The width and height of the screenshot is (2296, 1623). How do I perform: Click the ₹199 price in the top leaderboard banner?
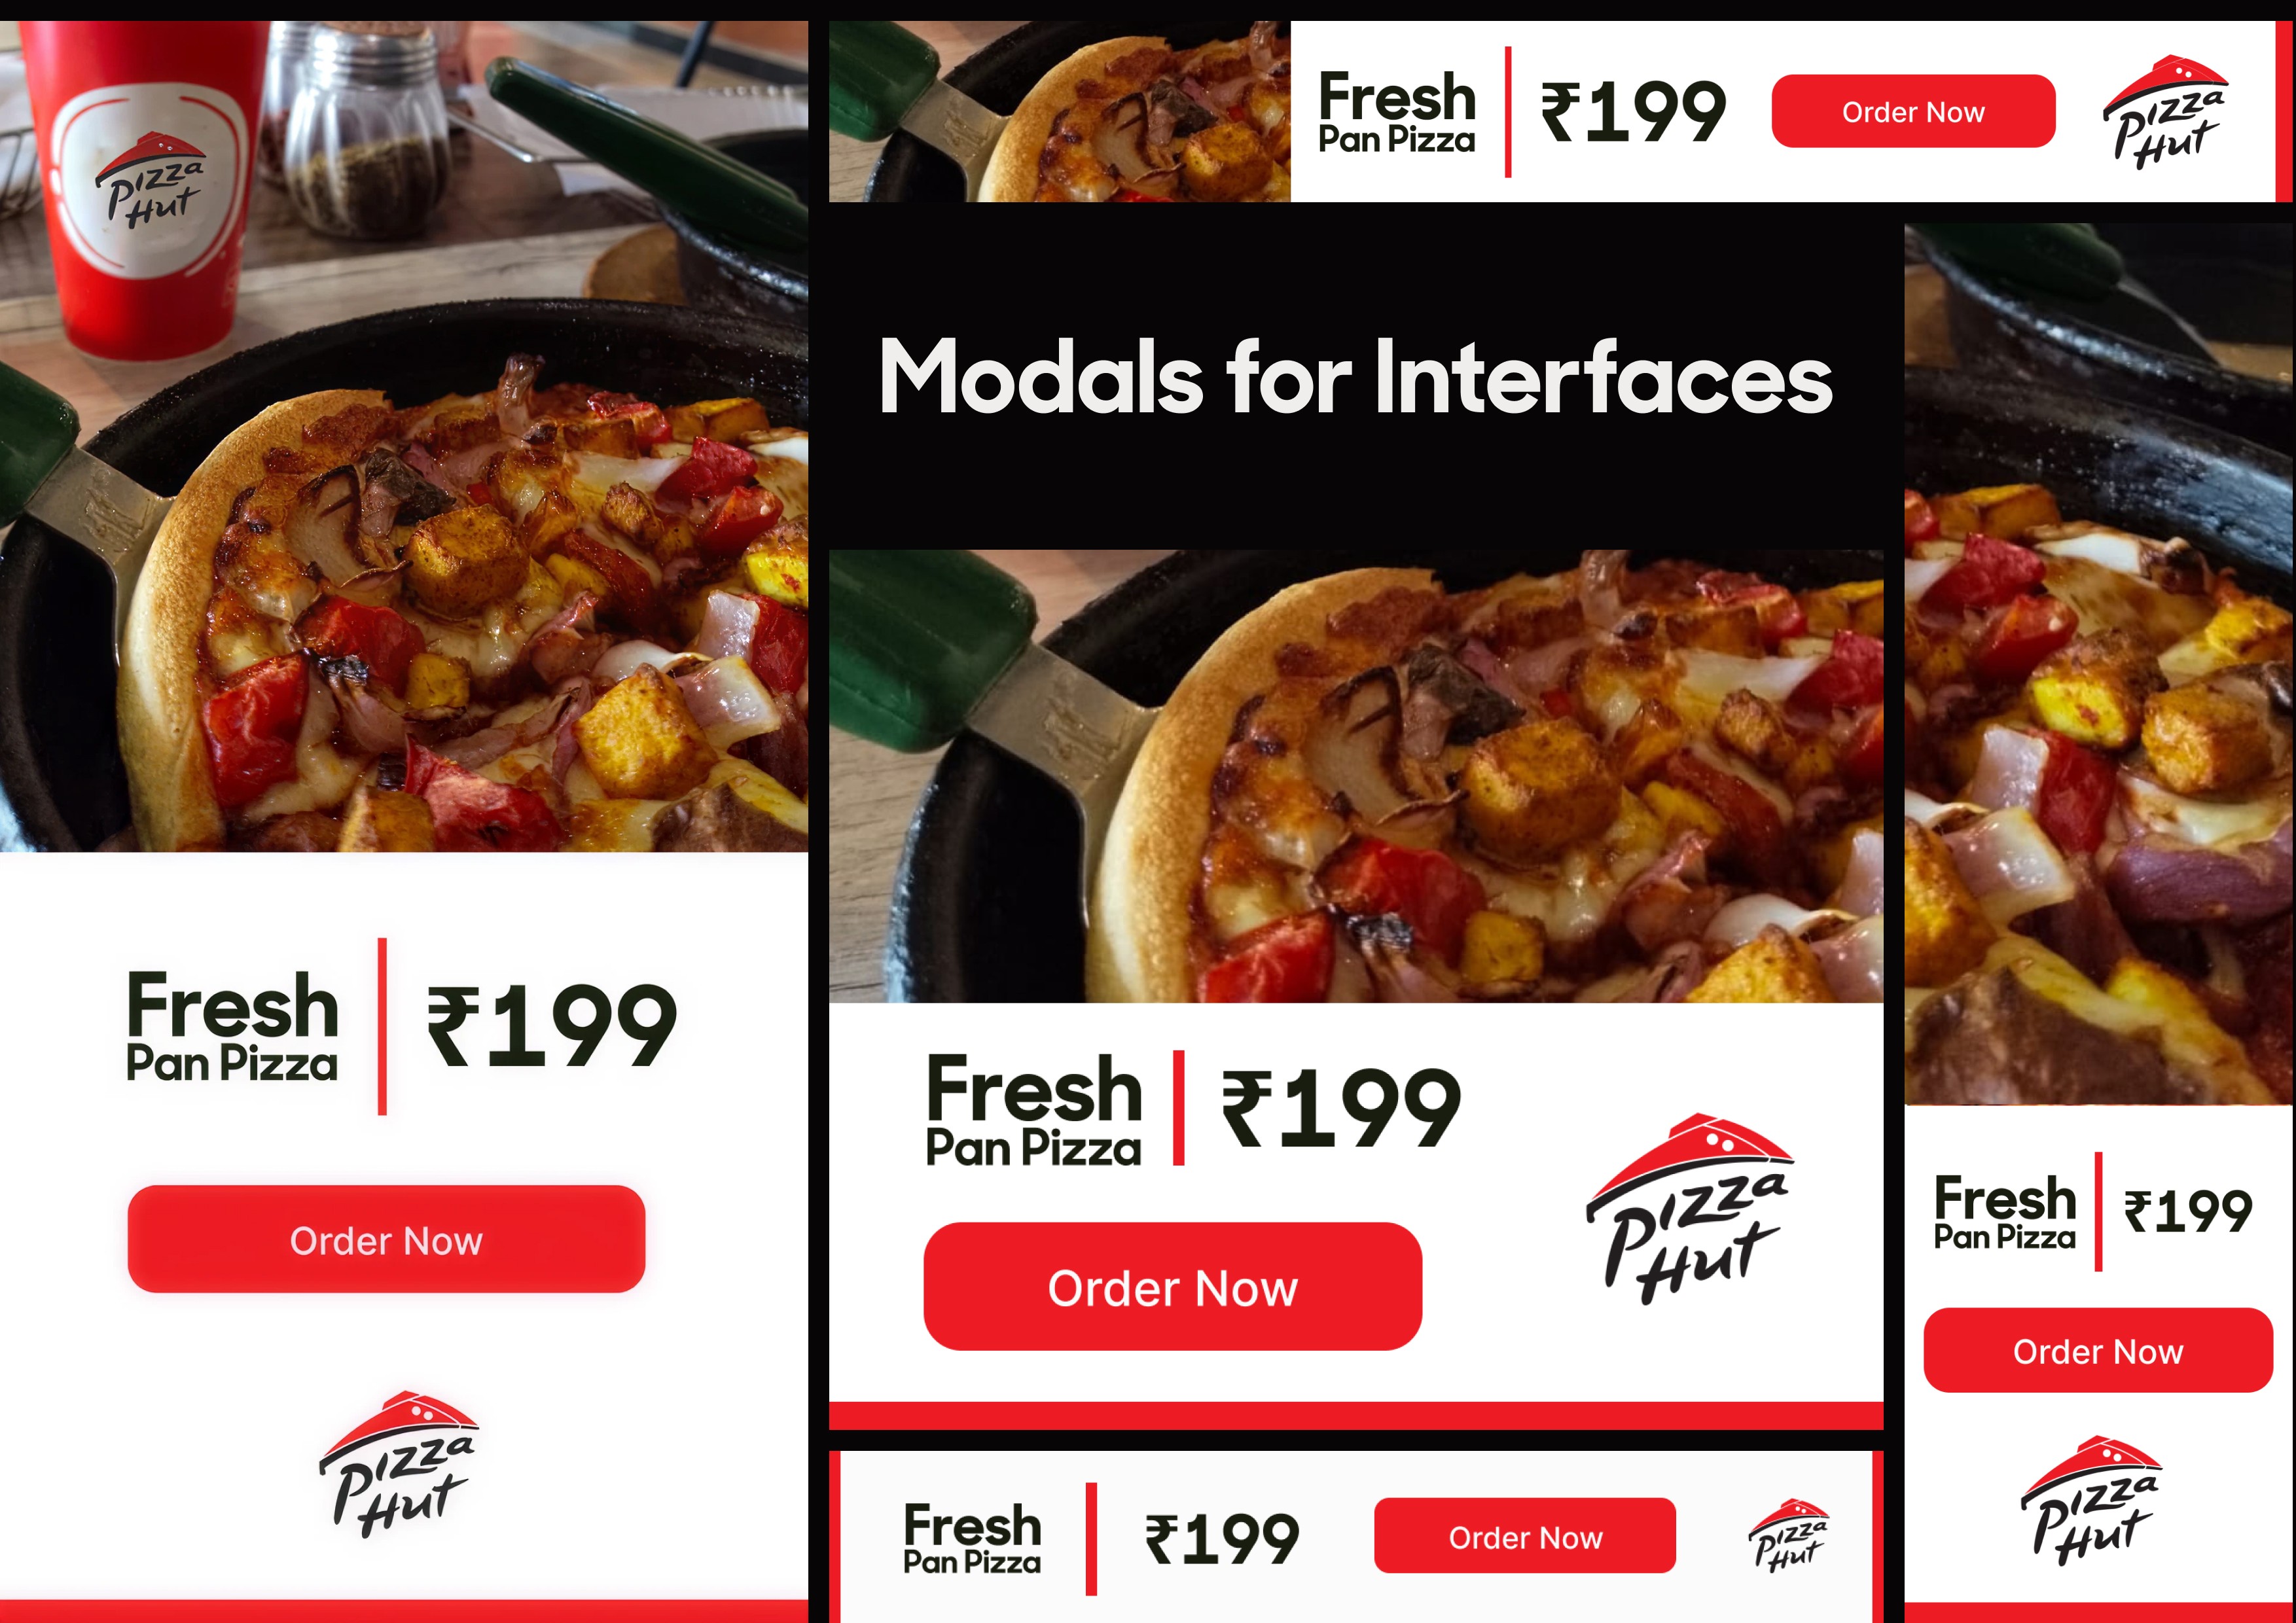pyautogui.click(x=1633, y=112)
